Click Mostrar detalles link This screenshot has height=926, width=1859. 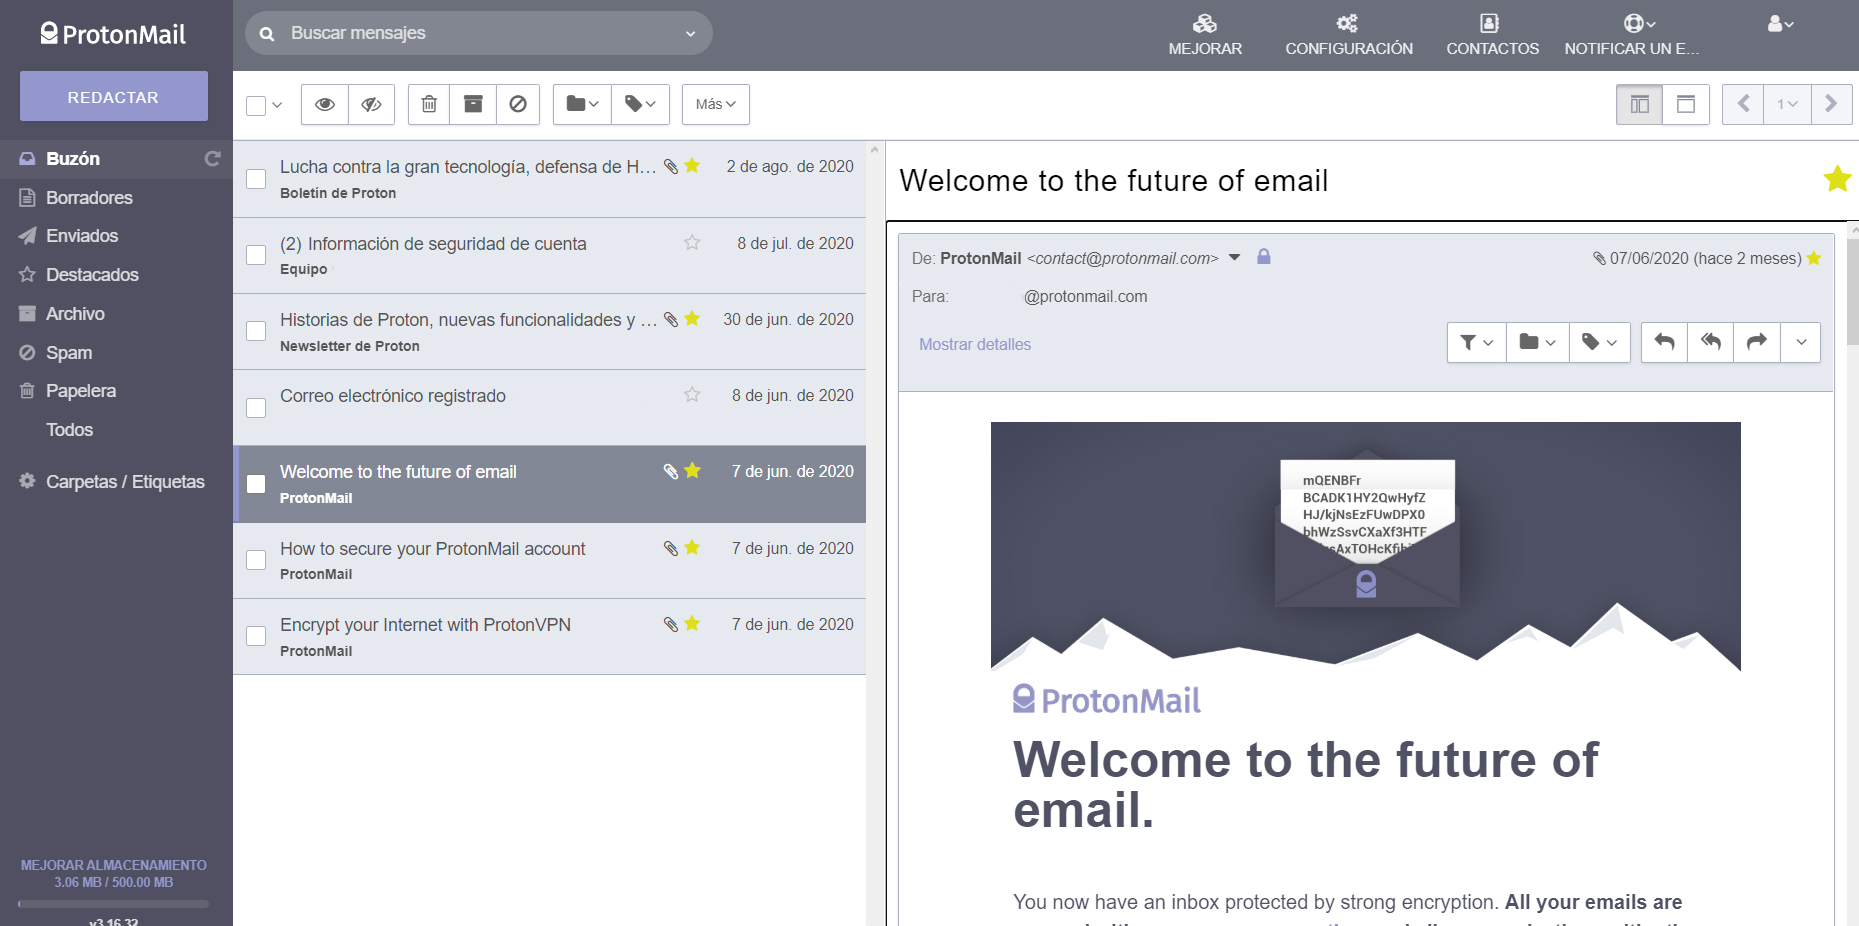975,344
